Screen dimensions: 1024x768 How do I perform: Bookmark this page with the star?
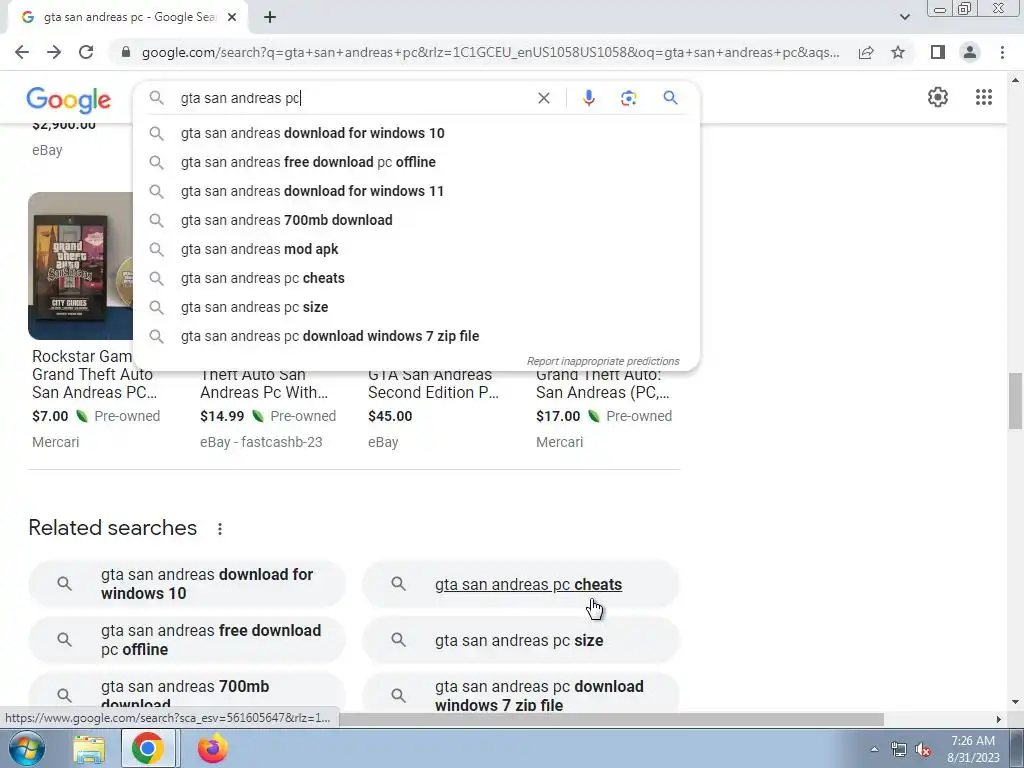click(x=898, y=52)
